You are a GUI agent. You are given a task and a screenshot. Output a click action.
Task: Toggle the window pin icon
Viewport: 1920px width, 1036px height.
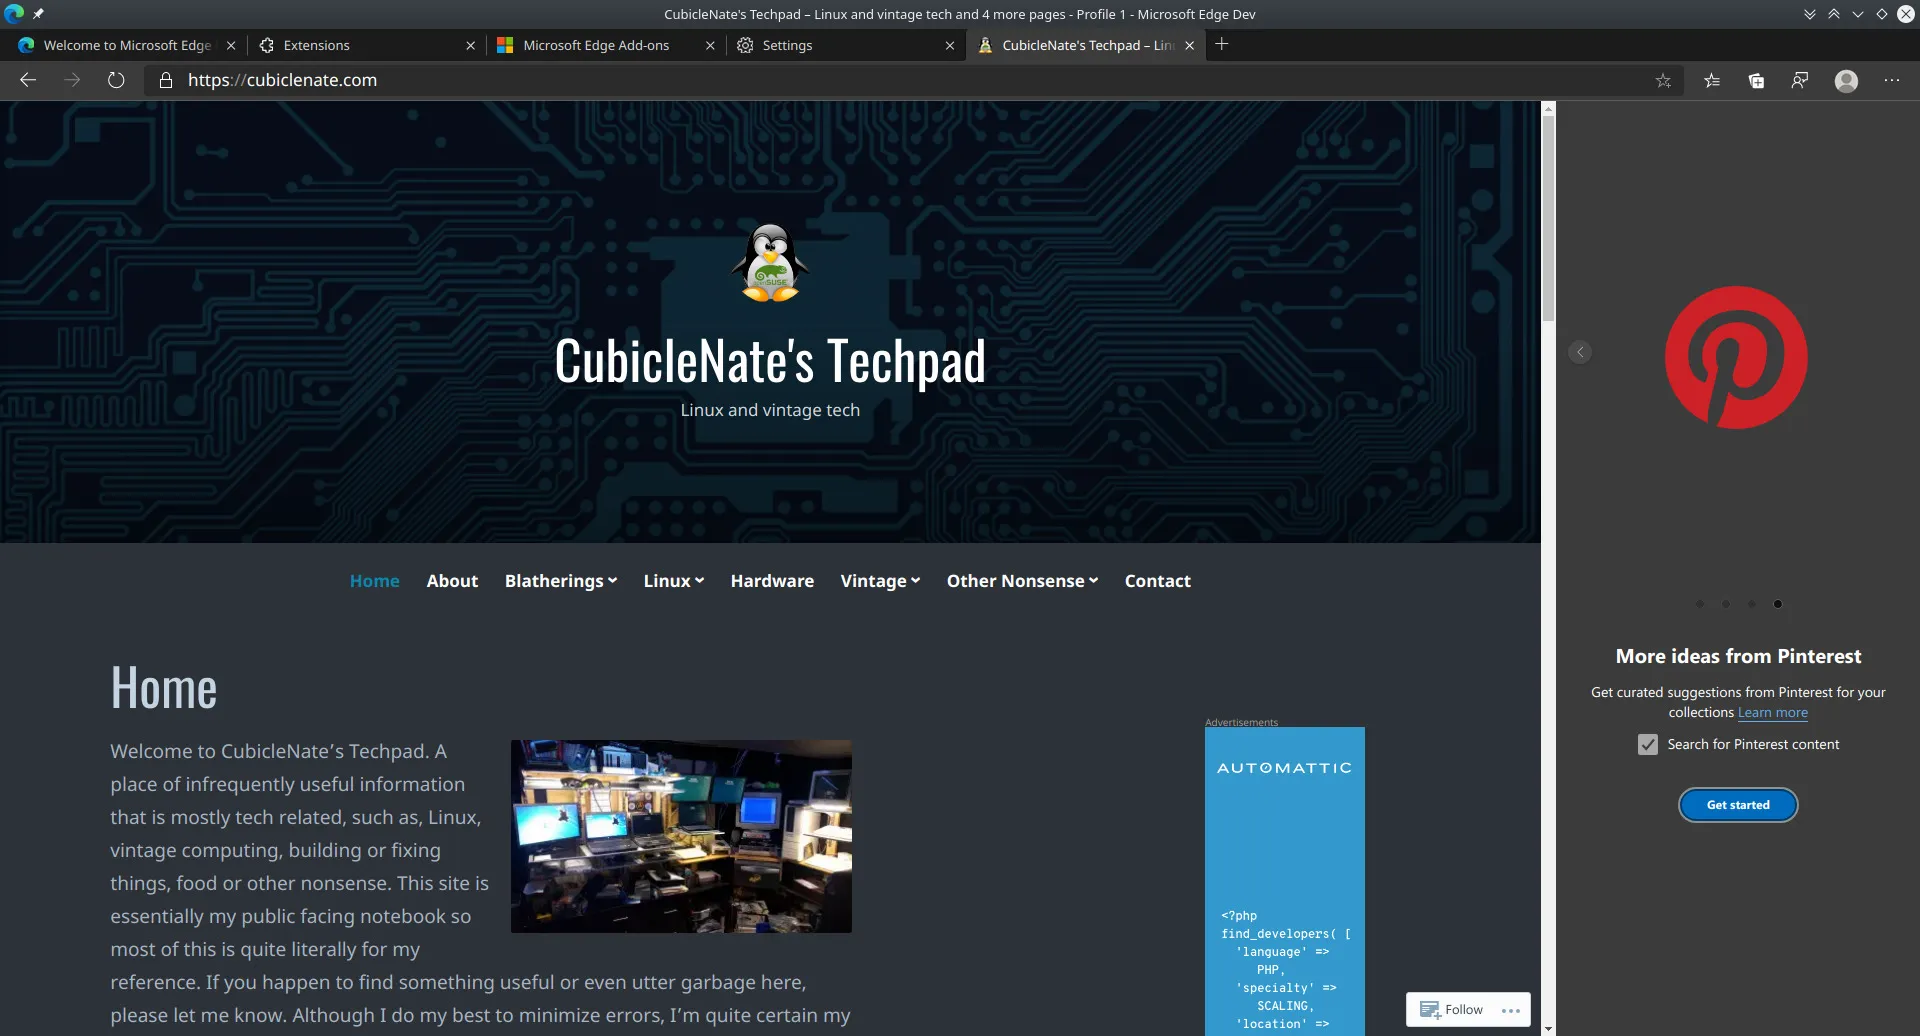coord(39,14)
